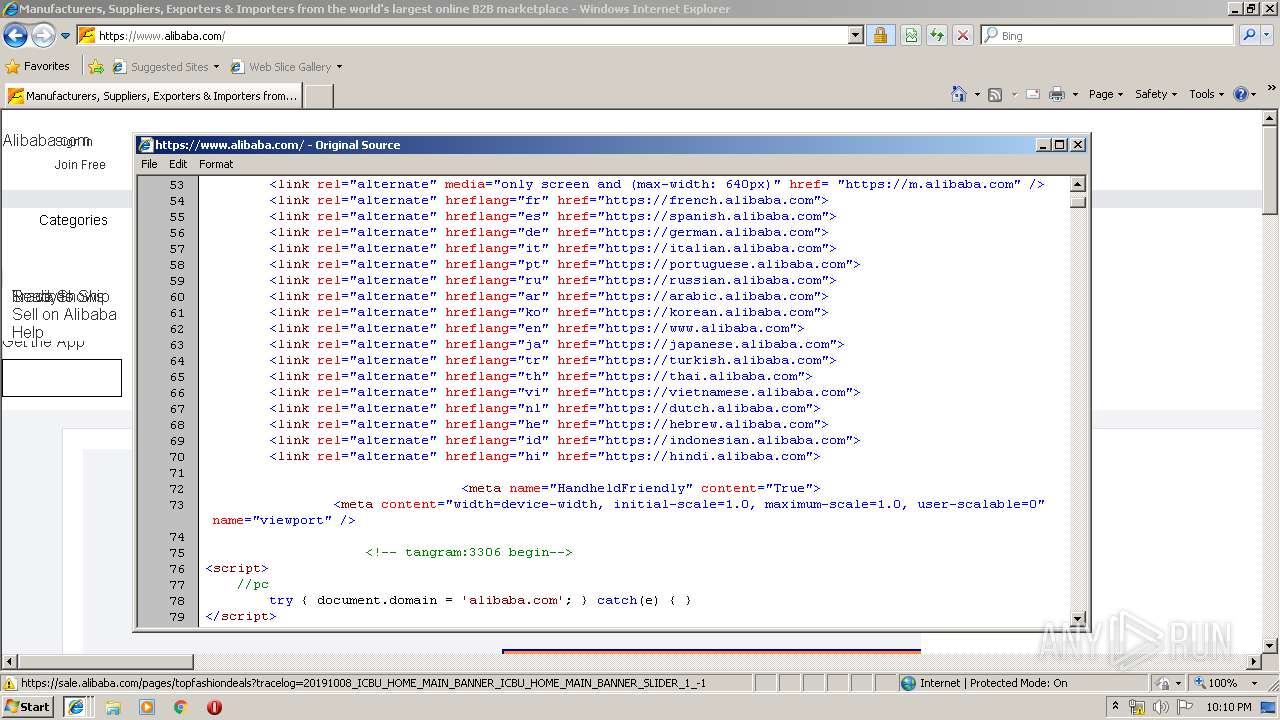Open the Web Slice Gallery link
The width and height of the screenshot is (1280, 720).
286,66
